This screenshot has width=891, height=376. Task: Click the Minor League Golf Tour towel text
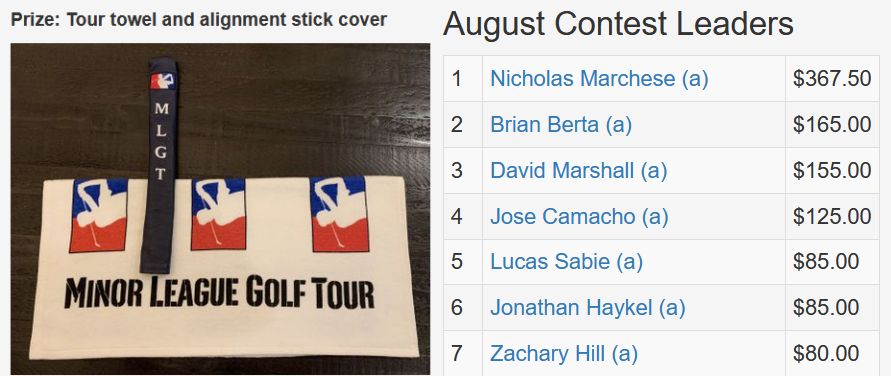(219, 294)
